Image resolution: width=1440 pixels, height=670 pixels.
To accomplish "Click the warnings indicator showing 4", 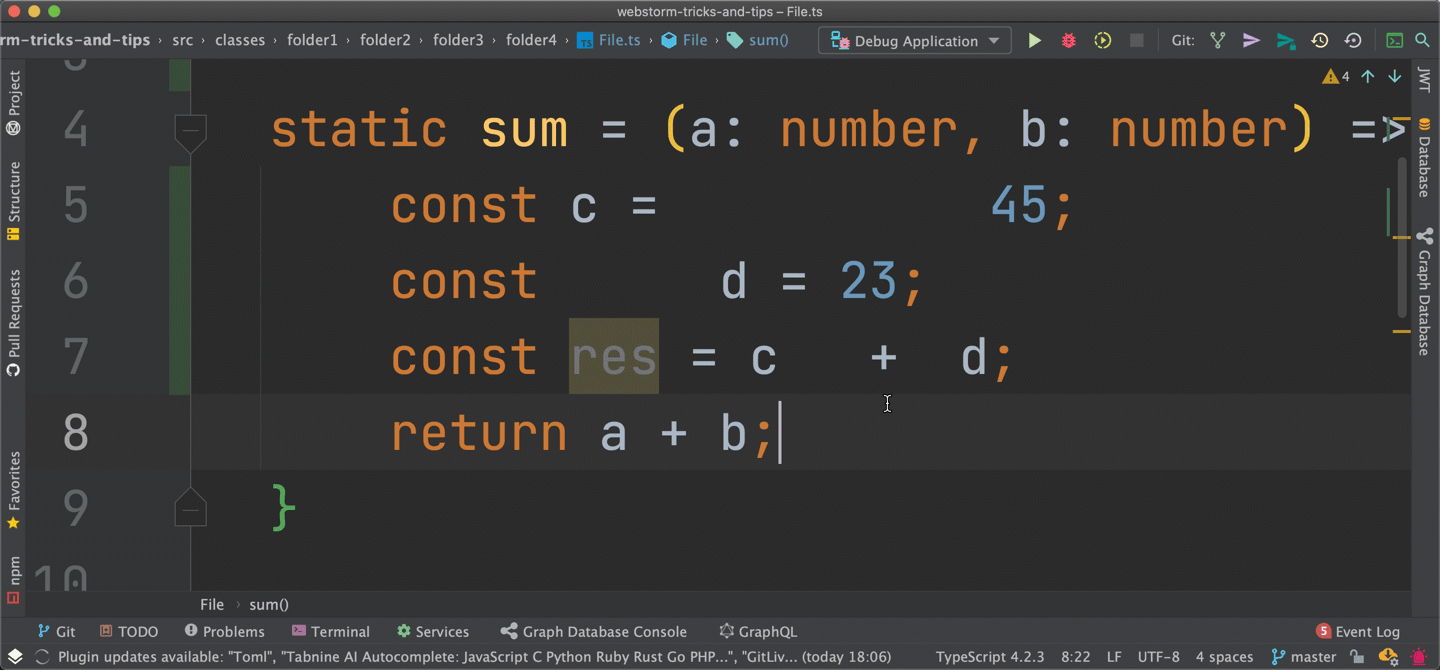I will pyautogui.click(x=1336, y=77).
